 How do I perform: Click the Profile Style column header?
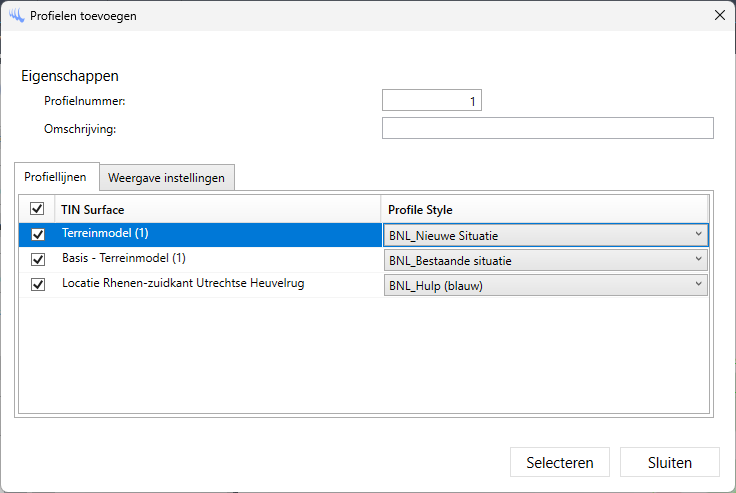[545, 209]
